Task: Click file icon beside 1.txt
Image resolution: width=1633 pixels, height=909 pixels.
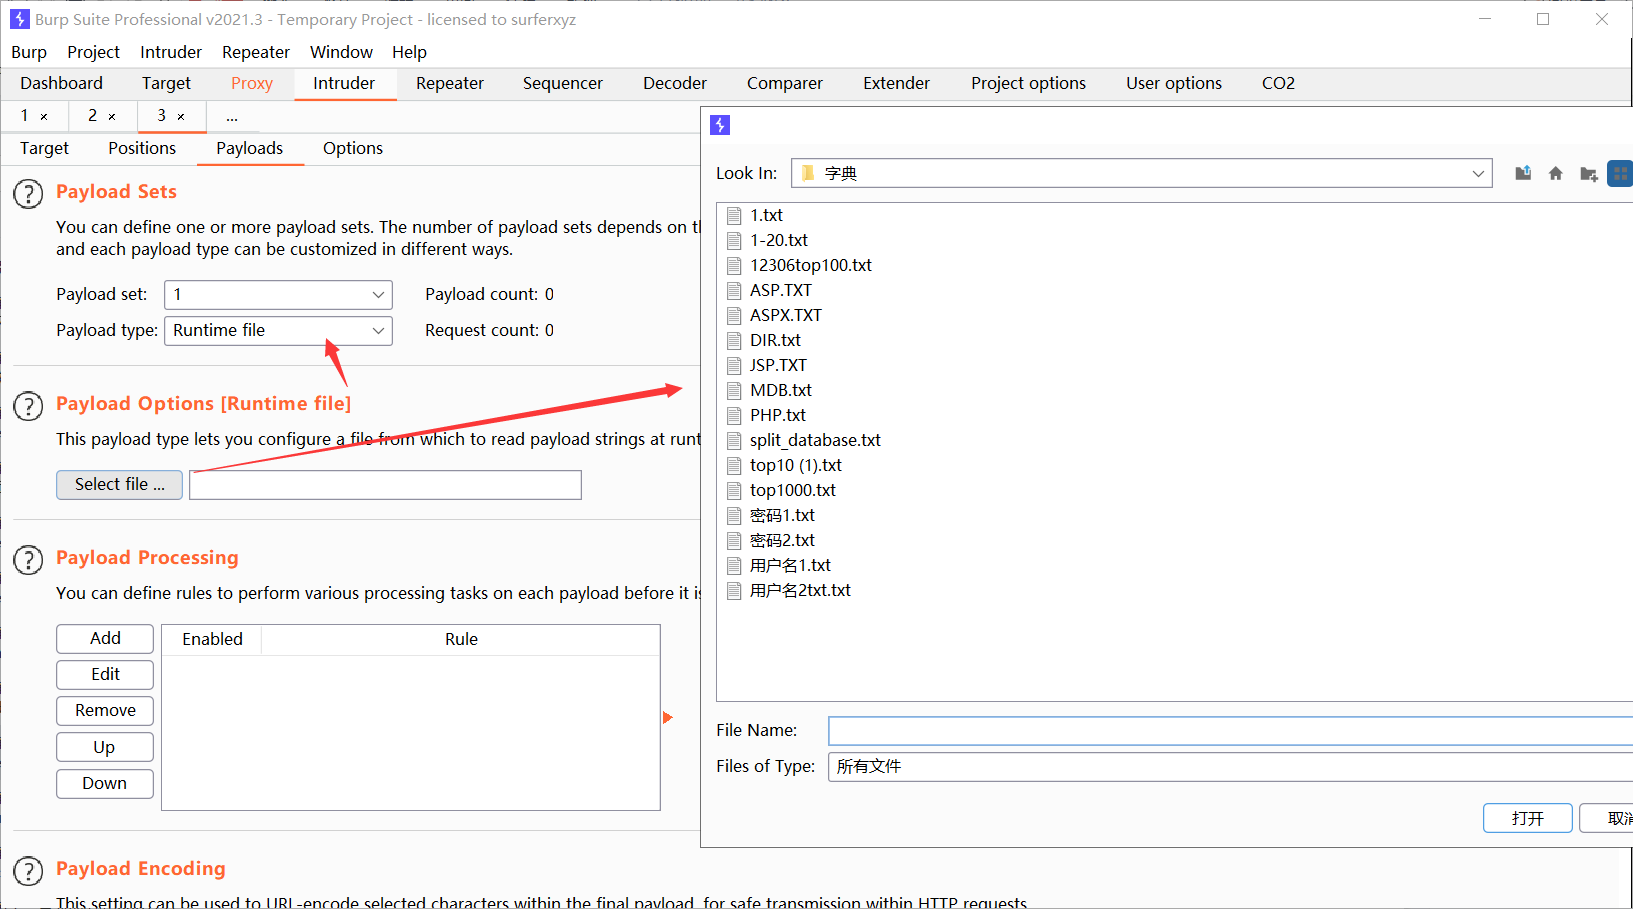Action: click(x=734, y=215)
